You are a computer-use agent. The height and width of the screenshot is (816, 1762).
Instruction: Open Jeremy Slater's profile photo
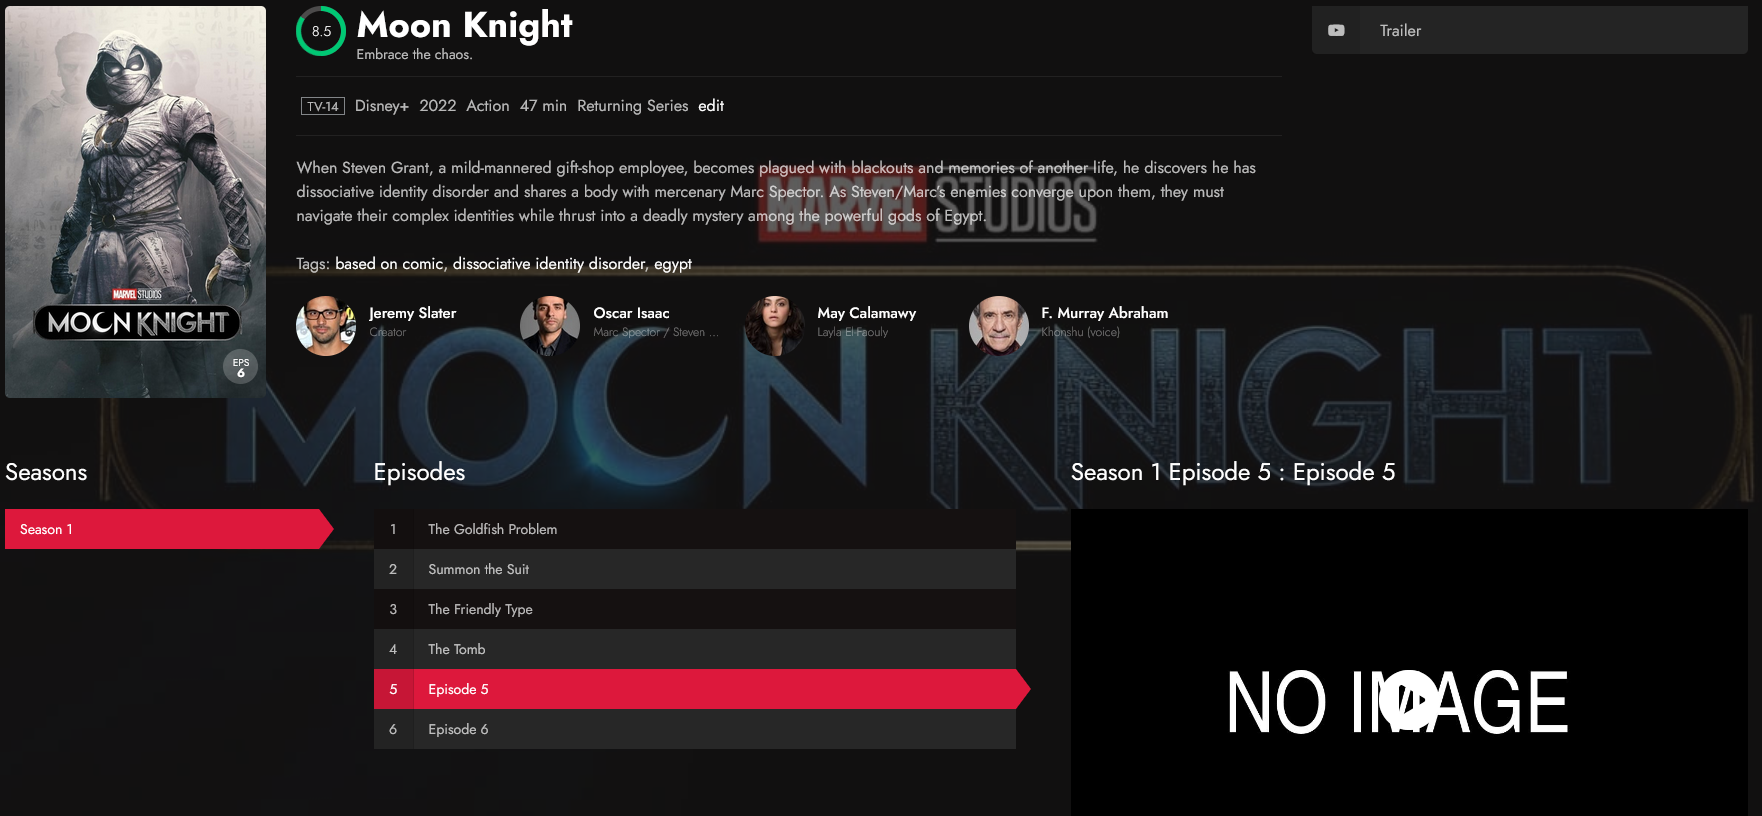coord(326,325)
